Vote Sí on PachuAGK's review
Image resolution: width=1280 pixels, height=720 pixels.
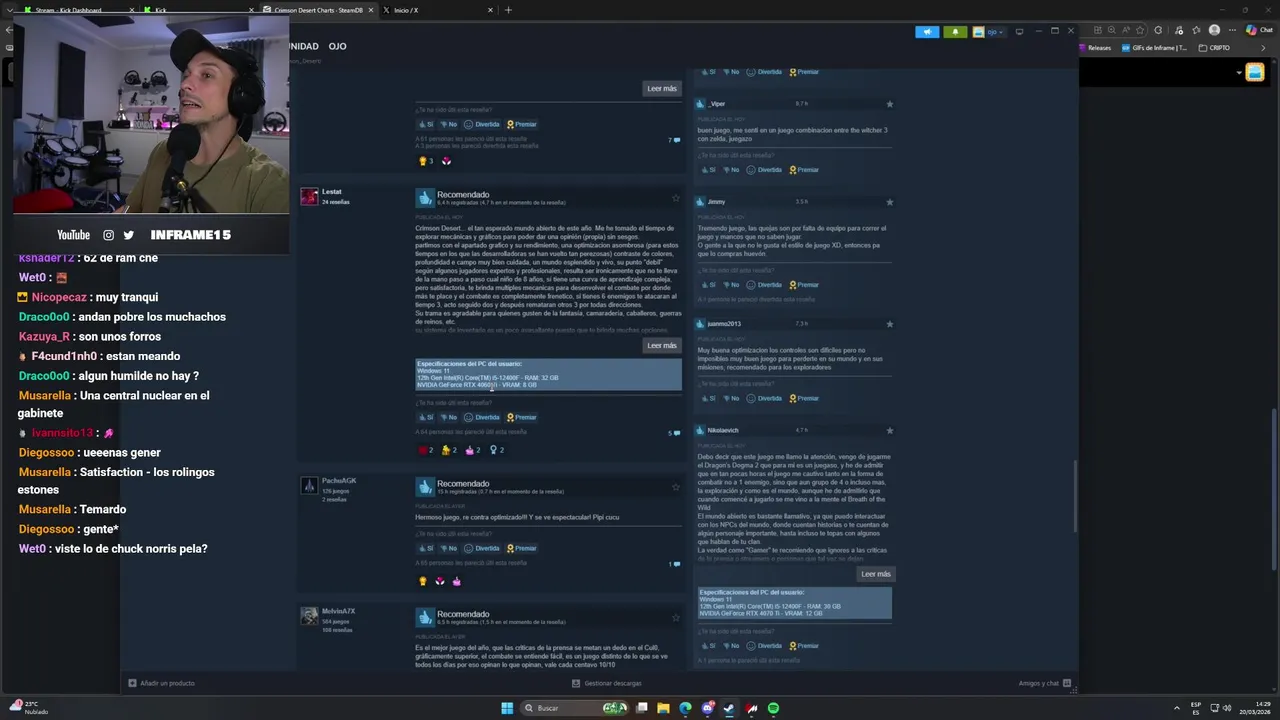[x=426, y=548]
